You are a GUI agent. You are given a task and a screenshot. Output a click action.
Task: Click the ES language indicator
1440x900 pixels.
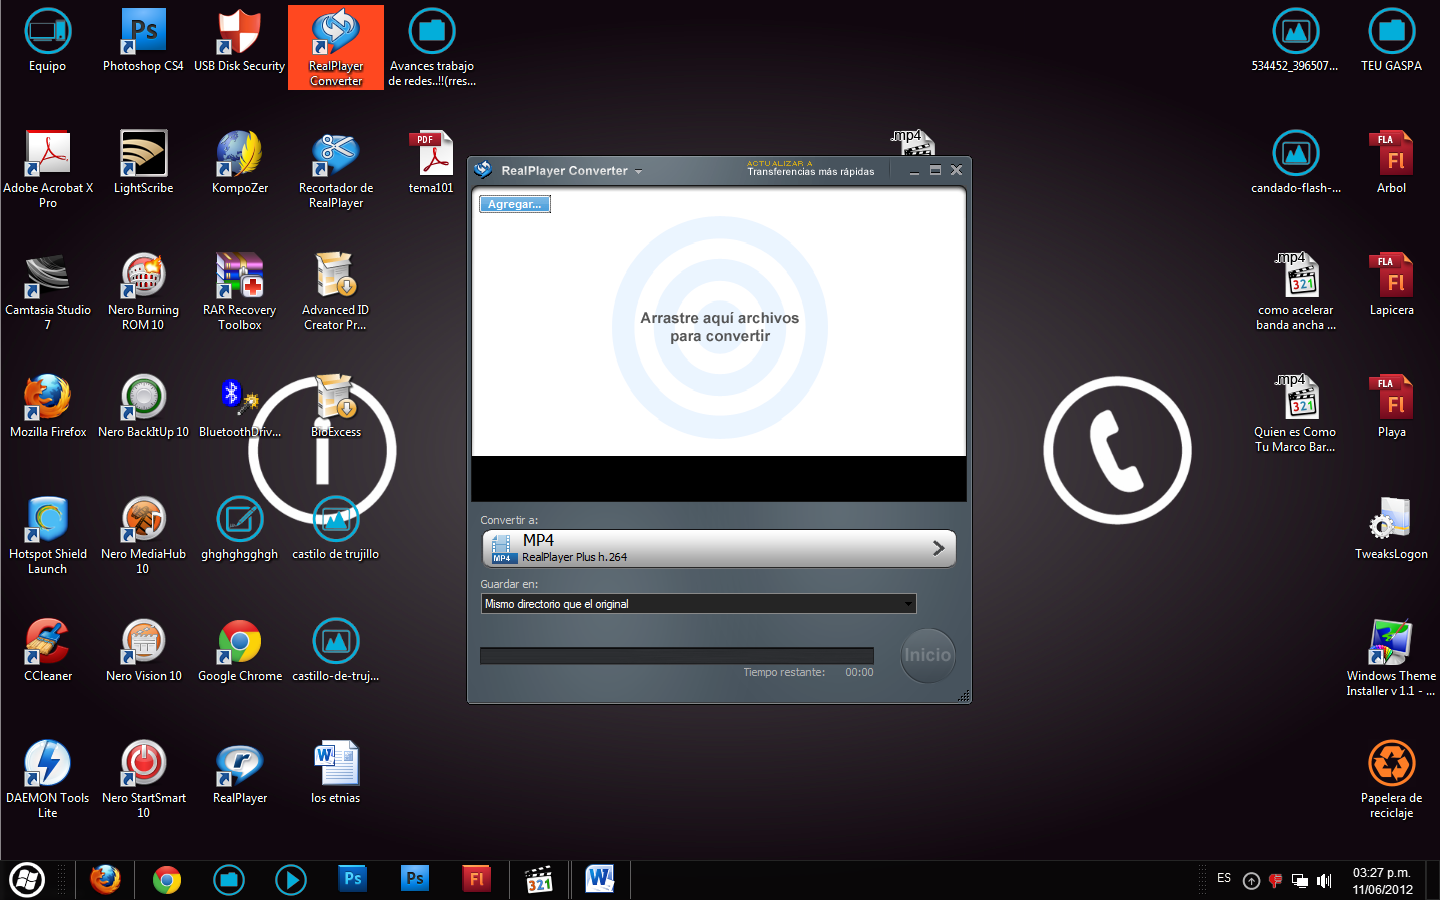click(1224, 878)
